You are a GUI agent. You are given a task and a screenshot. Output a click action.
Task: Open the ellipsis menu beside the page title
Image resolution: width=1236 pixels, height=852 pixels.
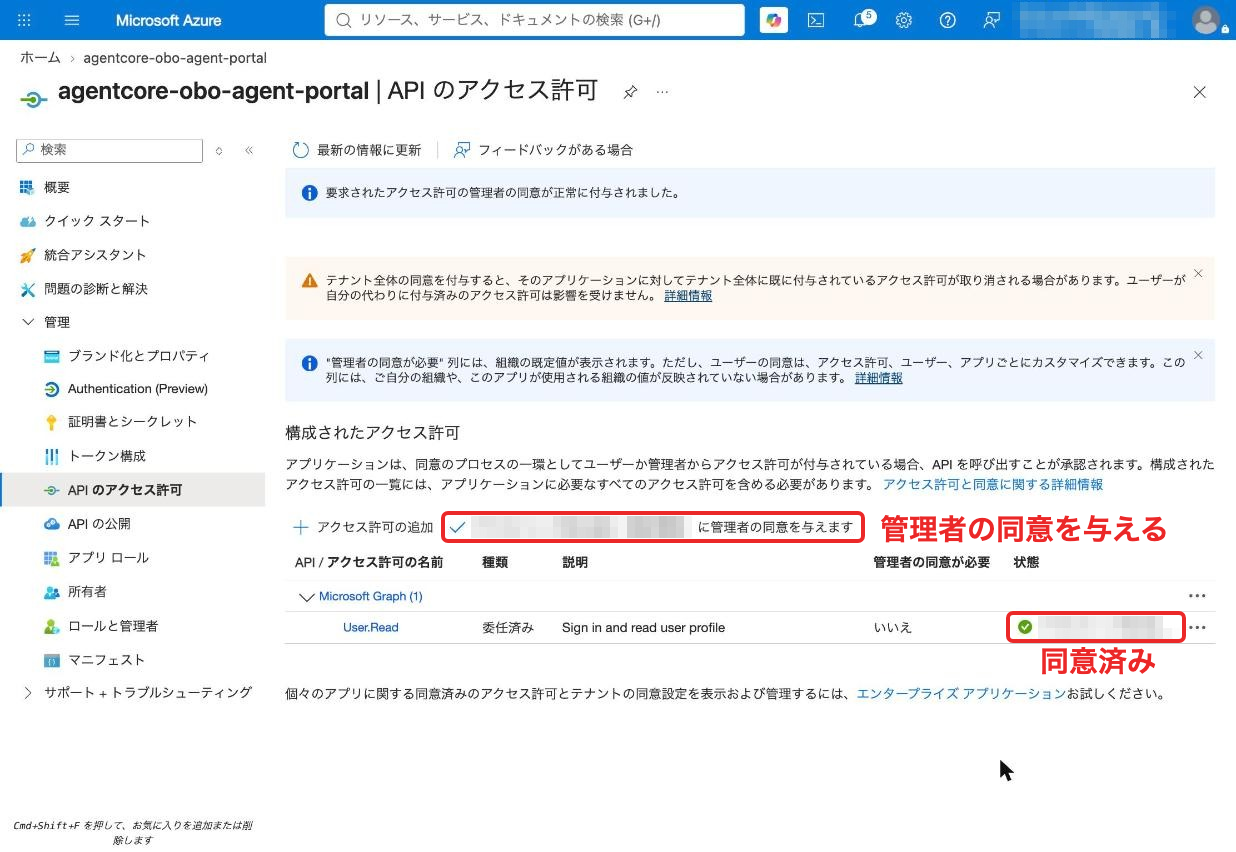(x=662, y=92)
